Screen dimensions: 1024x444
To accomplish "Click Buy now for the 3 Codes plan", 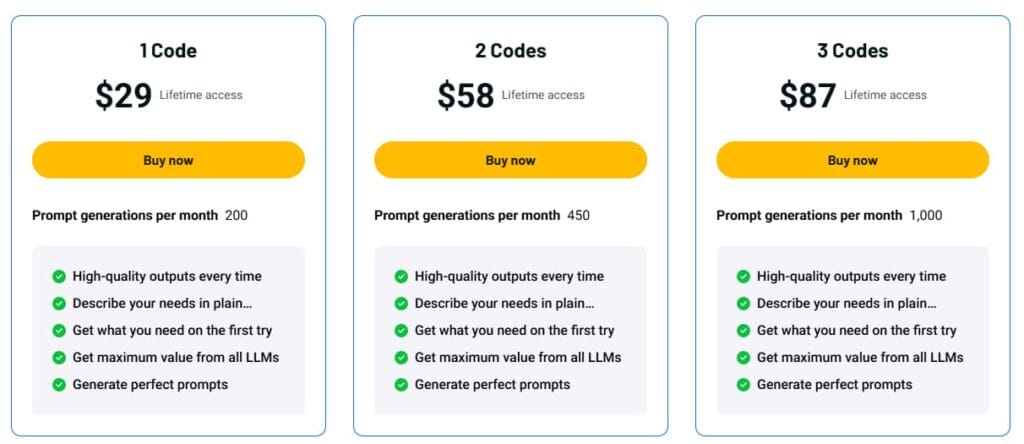I will click(853, 160).
